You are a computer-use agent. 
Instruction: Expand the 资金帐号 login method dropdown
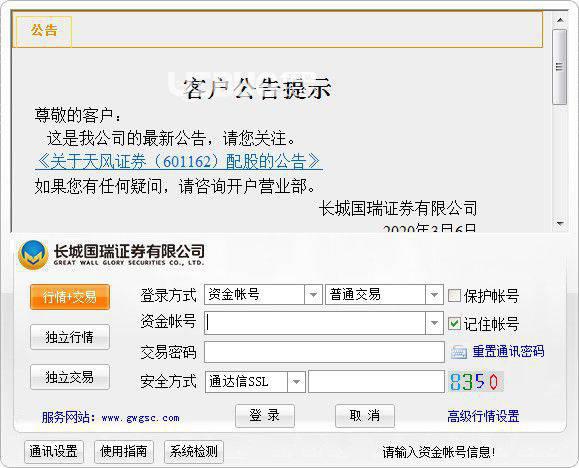313,295
